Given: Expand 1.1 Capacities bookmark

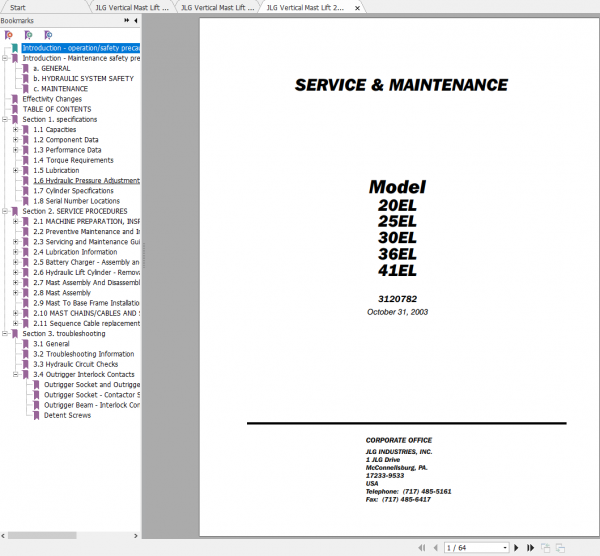Looking at the screenshot, I should point(16,129).
